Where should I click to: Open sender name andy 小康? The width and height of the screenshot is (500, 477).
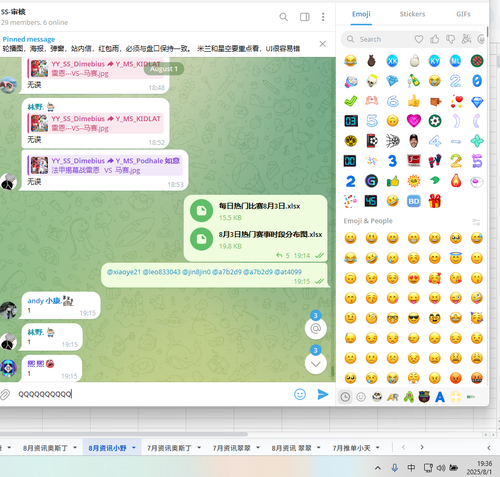coord(44,301)
